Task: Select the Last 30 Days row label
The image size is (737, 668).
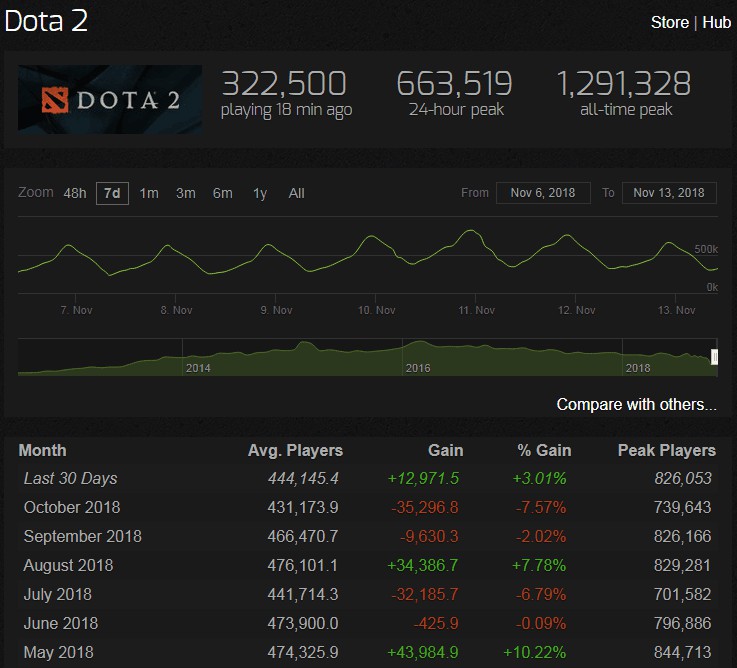Action: tap(71, 479)
